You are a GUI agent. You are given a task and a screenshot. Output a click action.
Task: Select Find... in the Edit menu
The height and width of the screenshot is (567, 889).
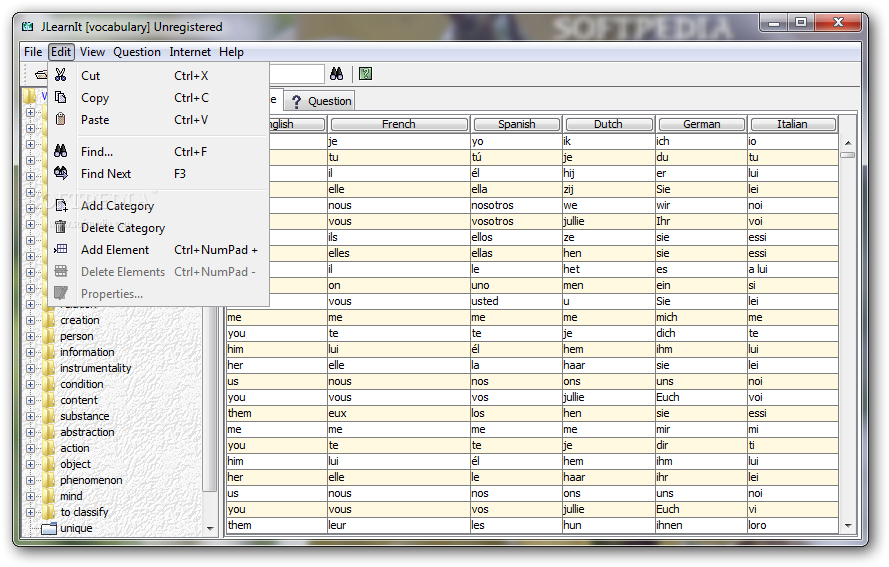(159, 151)
